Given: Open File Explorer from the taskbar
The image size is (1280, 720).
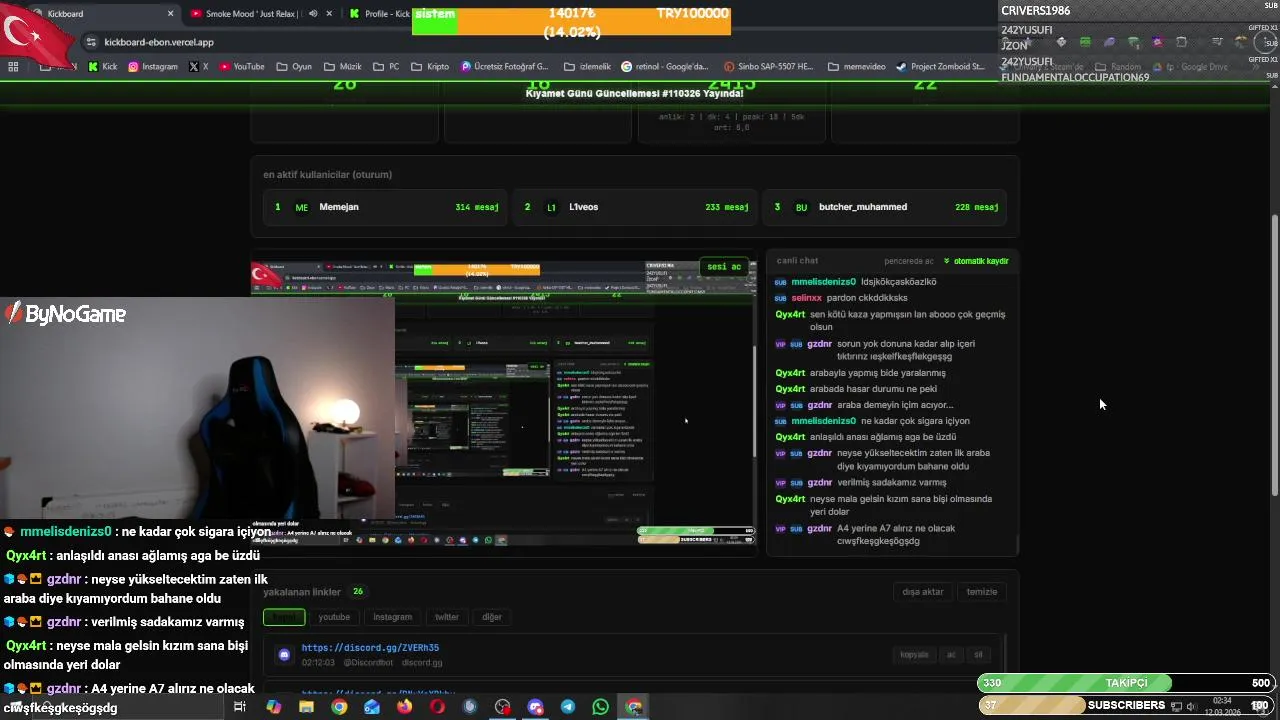Looking at the screenshot, I should coord(306,707).
